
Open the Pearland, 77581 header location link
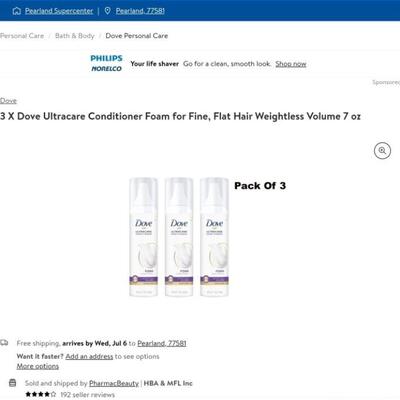coord(140,11)
